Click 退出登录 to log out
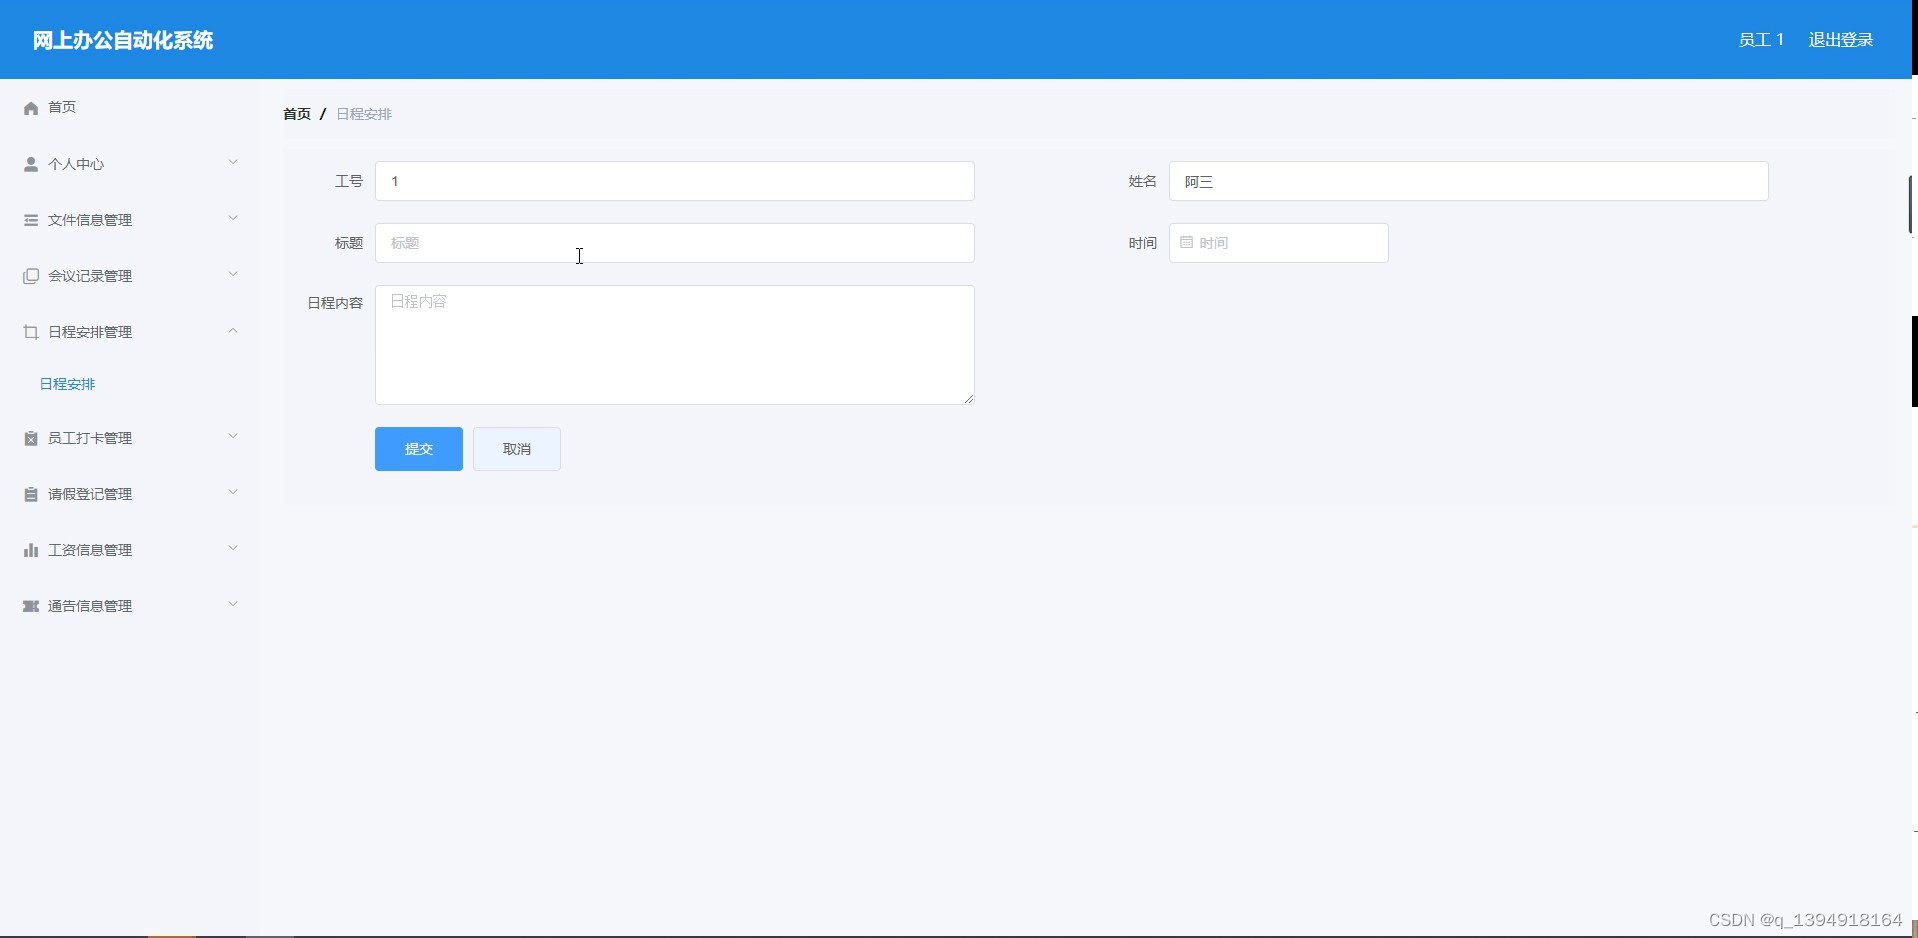This screenshot has height=938, width=1918. click(x=1841, y=40)
